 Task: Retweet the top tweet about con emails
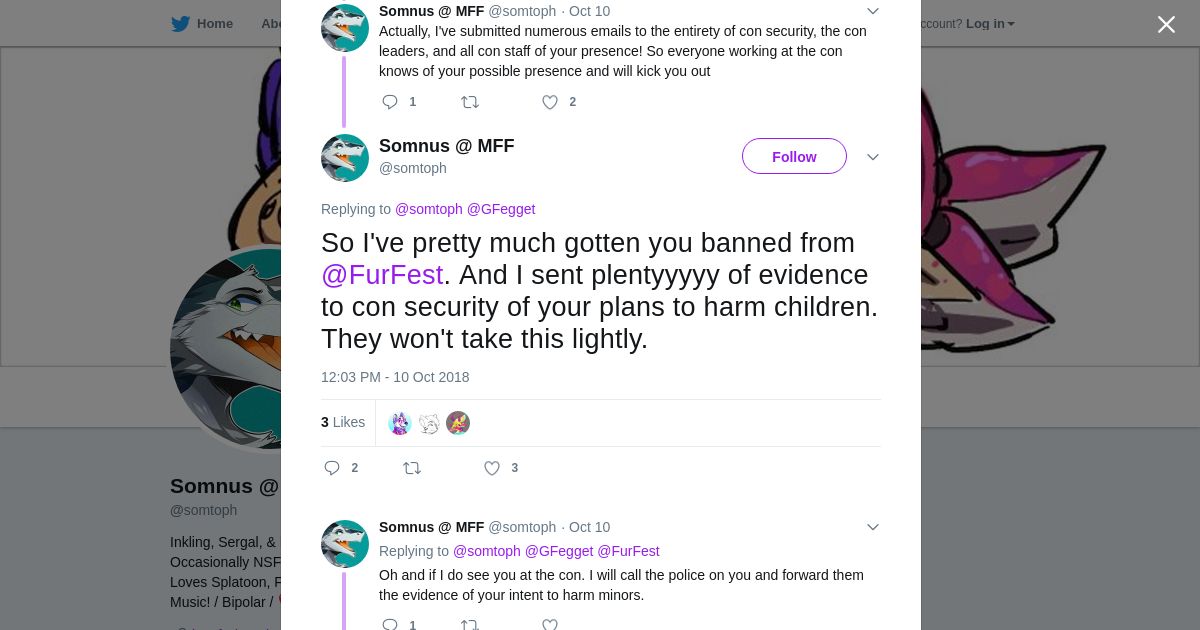[x=470, y=102]
